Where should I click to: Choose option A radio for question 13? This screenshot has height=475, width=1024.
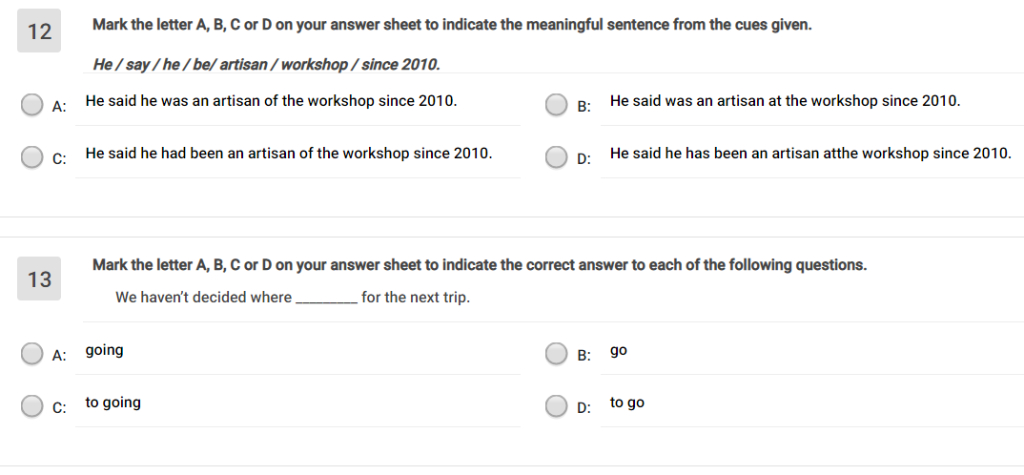[x=31, y=353]
